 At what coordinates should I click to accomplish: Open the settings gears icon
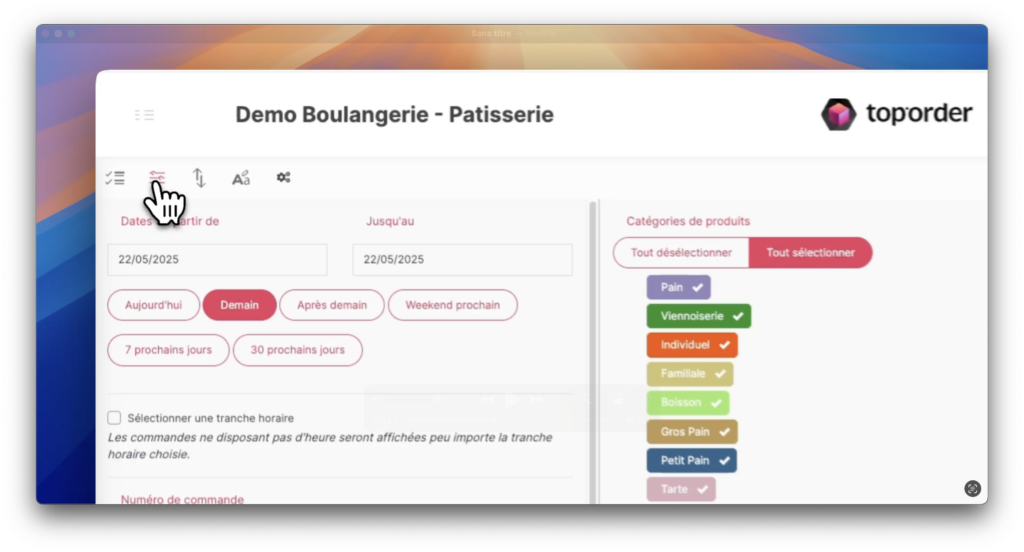click(x=283, y=178)
